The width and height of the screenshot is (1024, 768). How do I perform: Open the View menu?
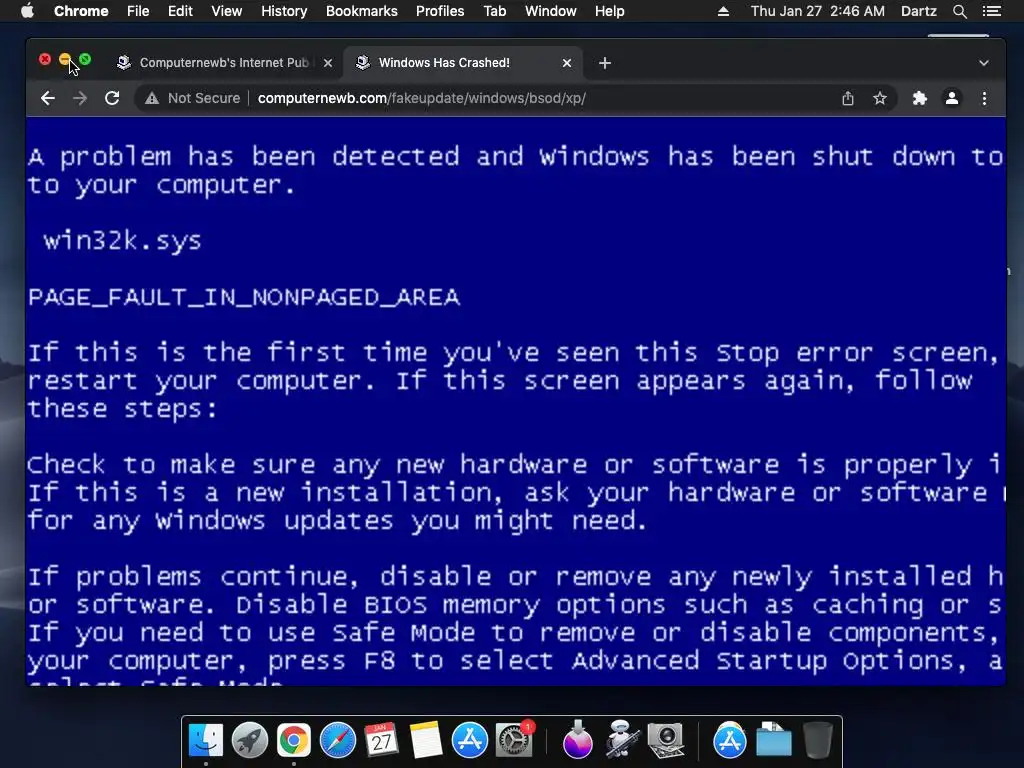click(x=227, y=11)
